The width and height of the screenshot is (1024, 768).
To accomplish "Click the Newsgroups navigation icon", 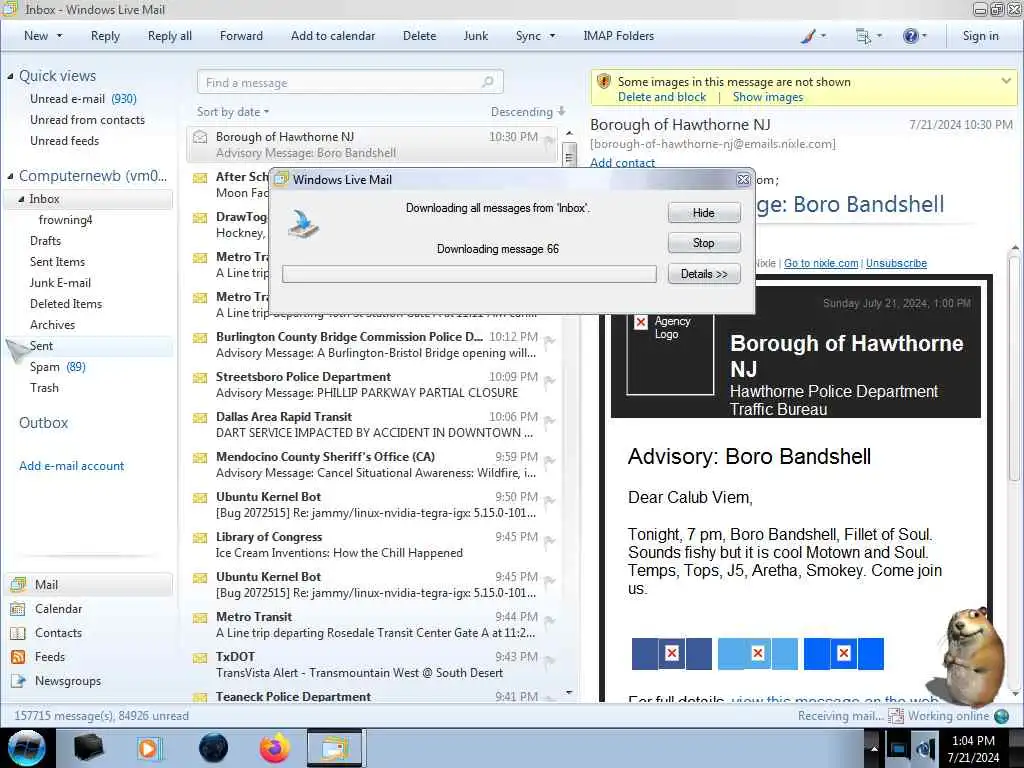I will point(18,681).
